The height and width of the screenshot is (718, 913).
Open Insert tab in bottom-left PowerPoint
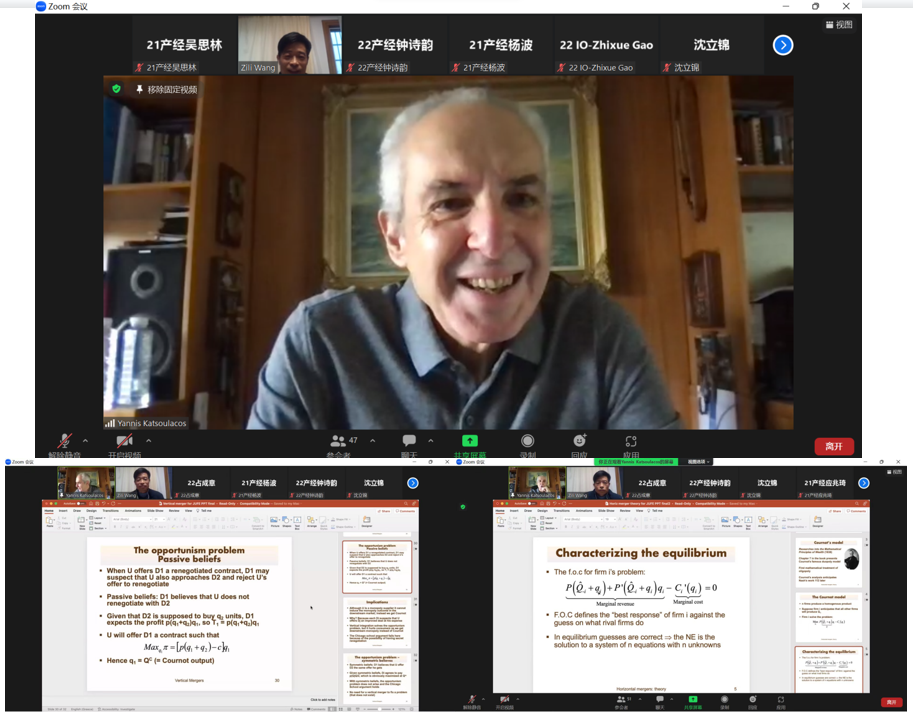pos(63,511)
